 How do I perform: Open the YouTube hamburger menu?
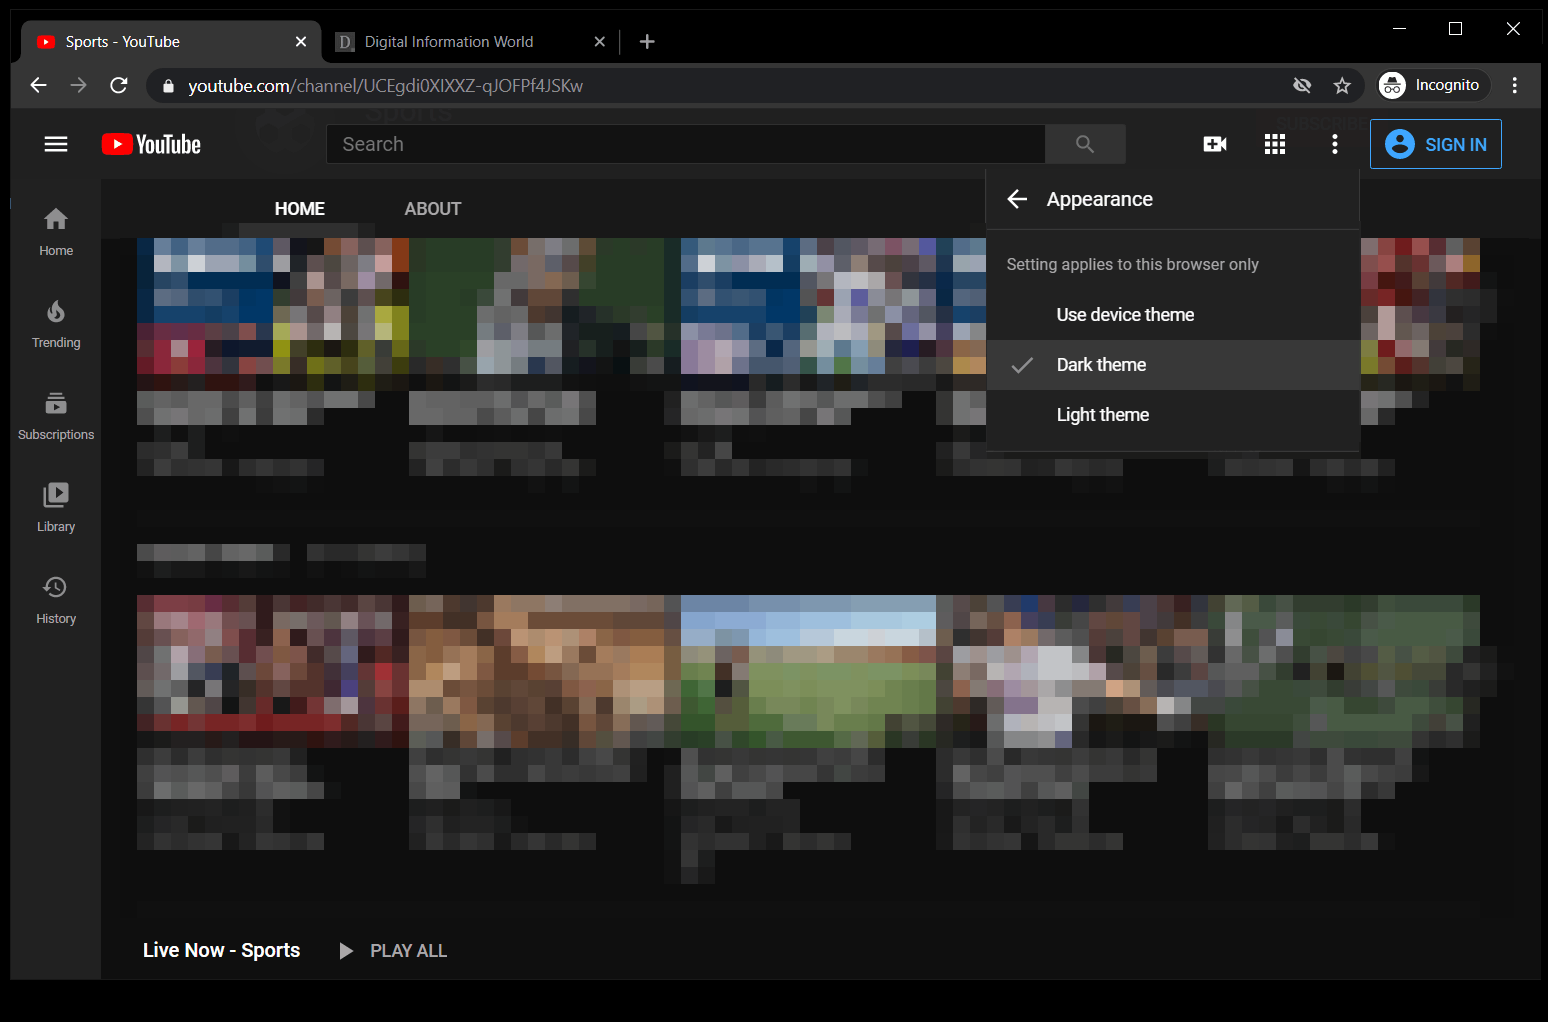56,144
